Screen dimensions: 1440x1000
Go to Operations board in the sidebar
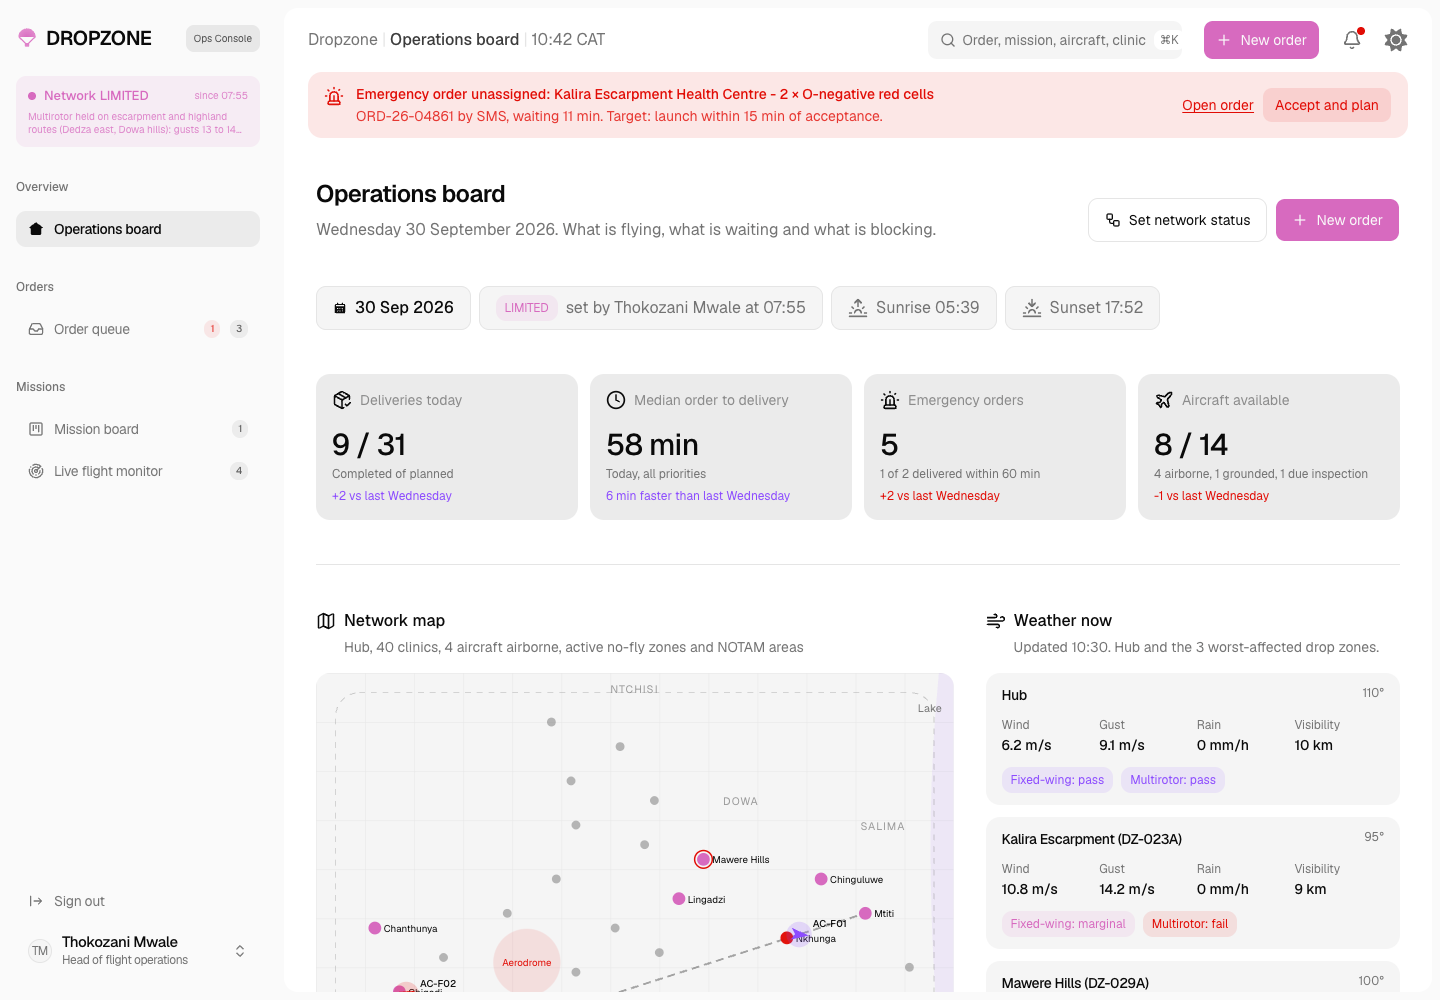(x=138, y=229)
